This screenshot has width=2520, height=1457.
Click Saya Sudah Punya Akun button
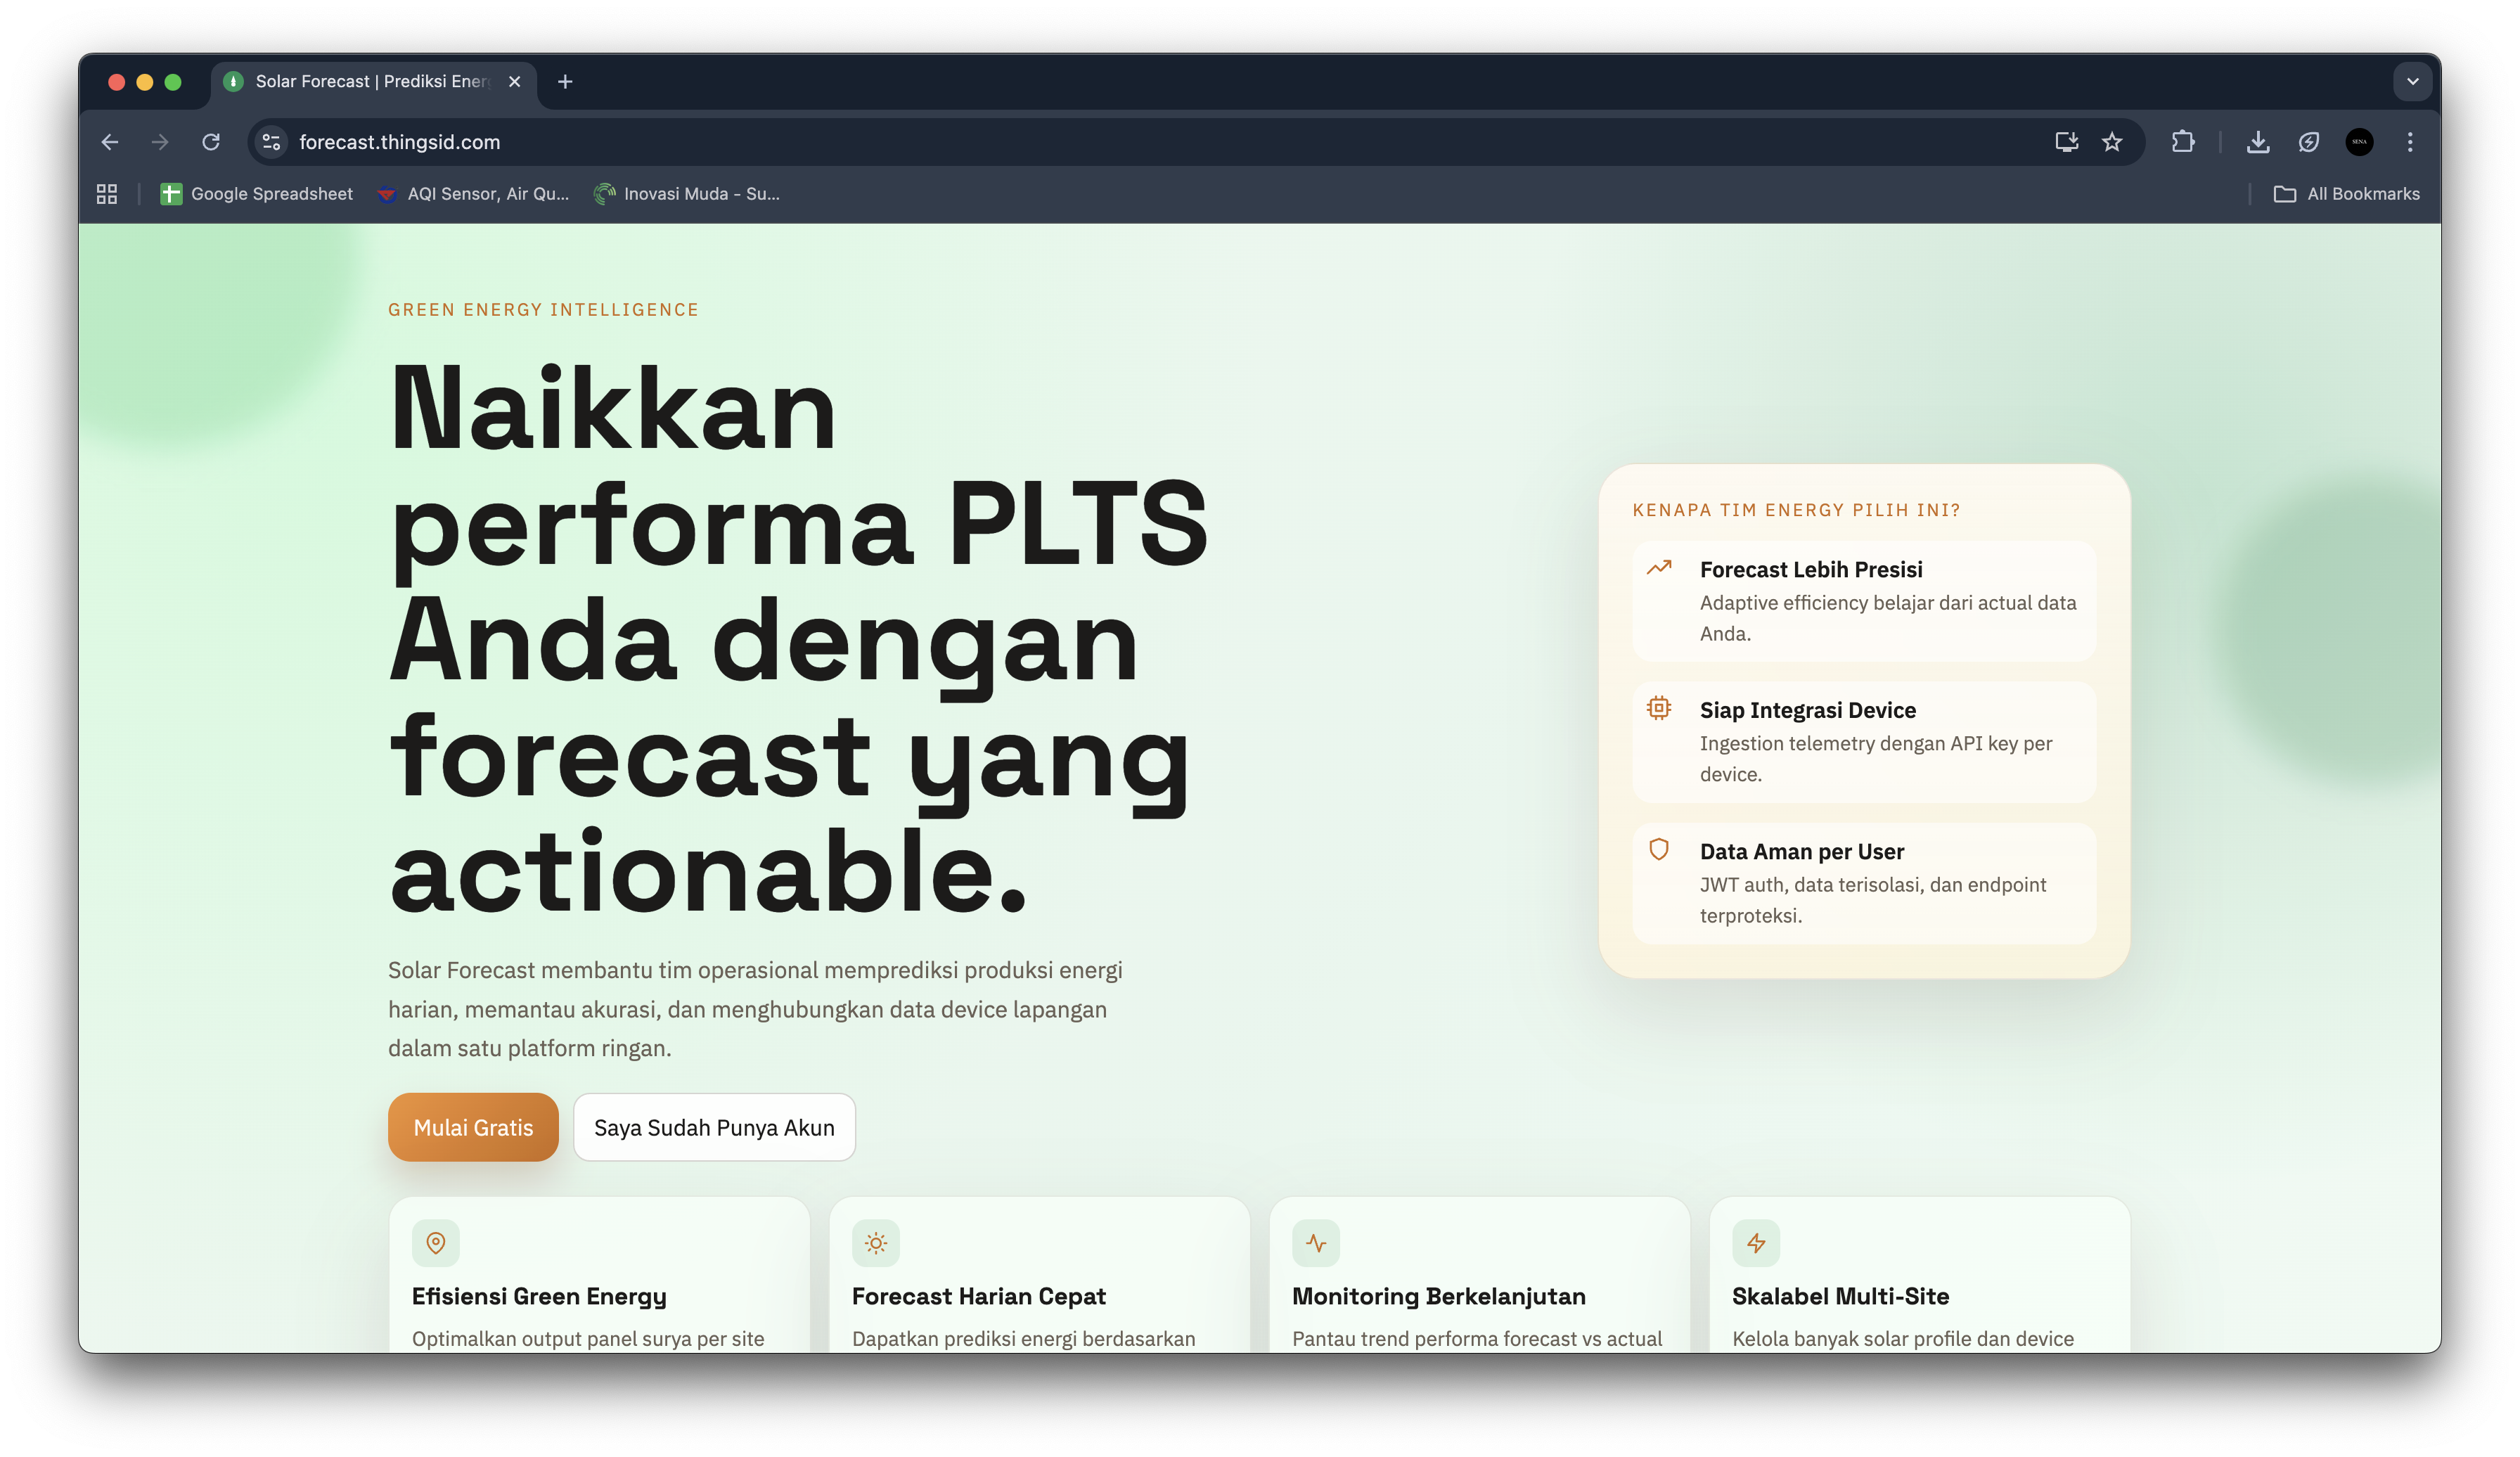point(714,1127)
